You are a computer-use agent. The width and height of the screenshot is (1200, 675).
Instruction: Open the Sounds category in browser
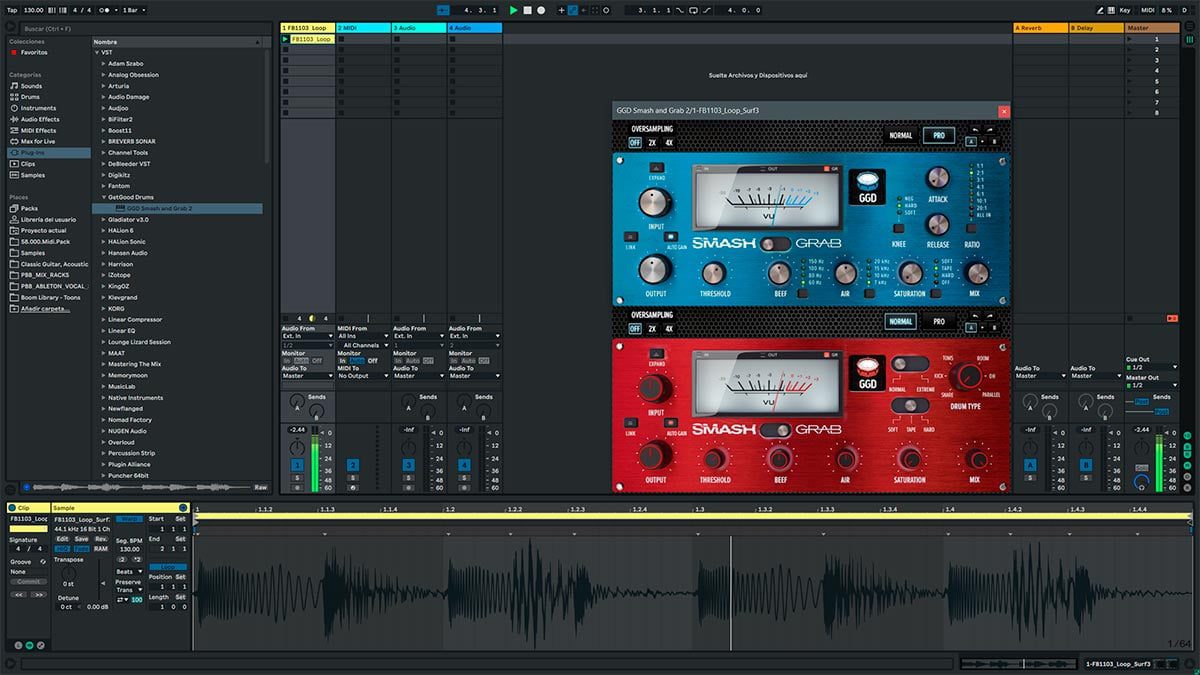pyautogui.click(x=31, y=86)
